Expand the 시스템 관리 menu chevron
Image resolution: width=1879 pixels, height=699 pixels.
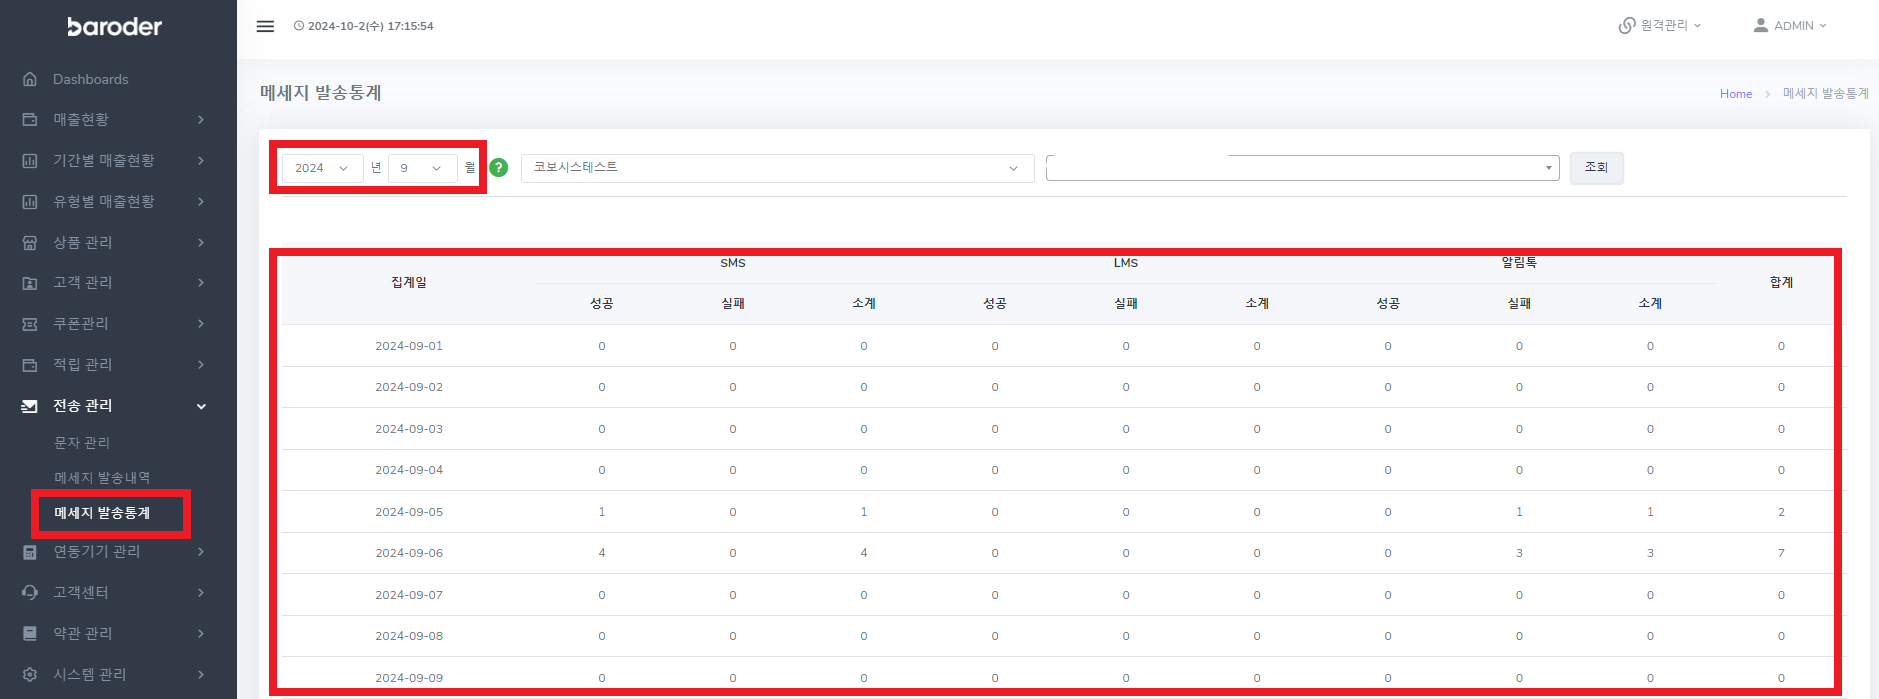pyautogui.click(x=201, y=674)
